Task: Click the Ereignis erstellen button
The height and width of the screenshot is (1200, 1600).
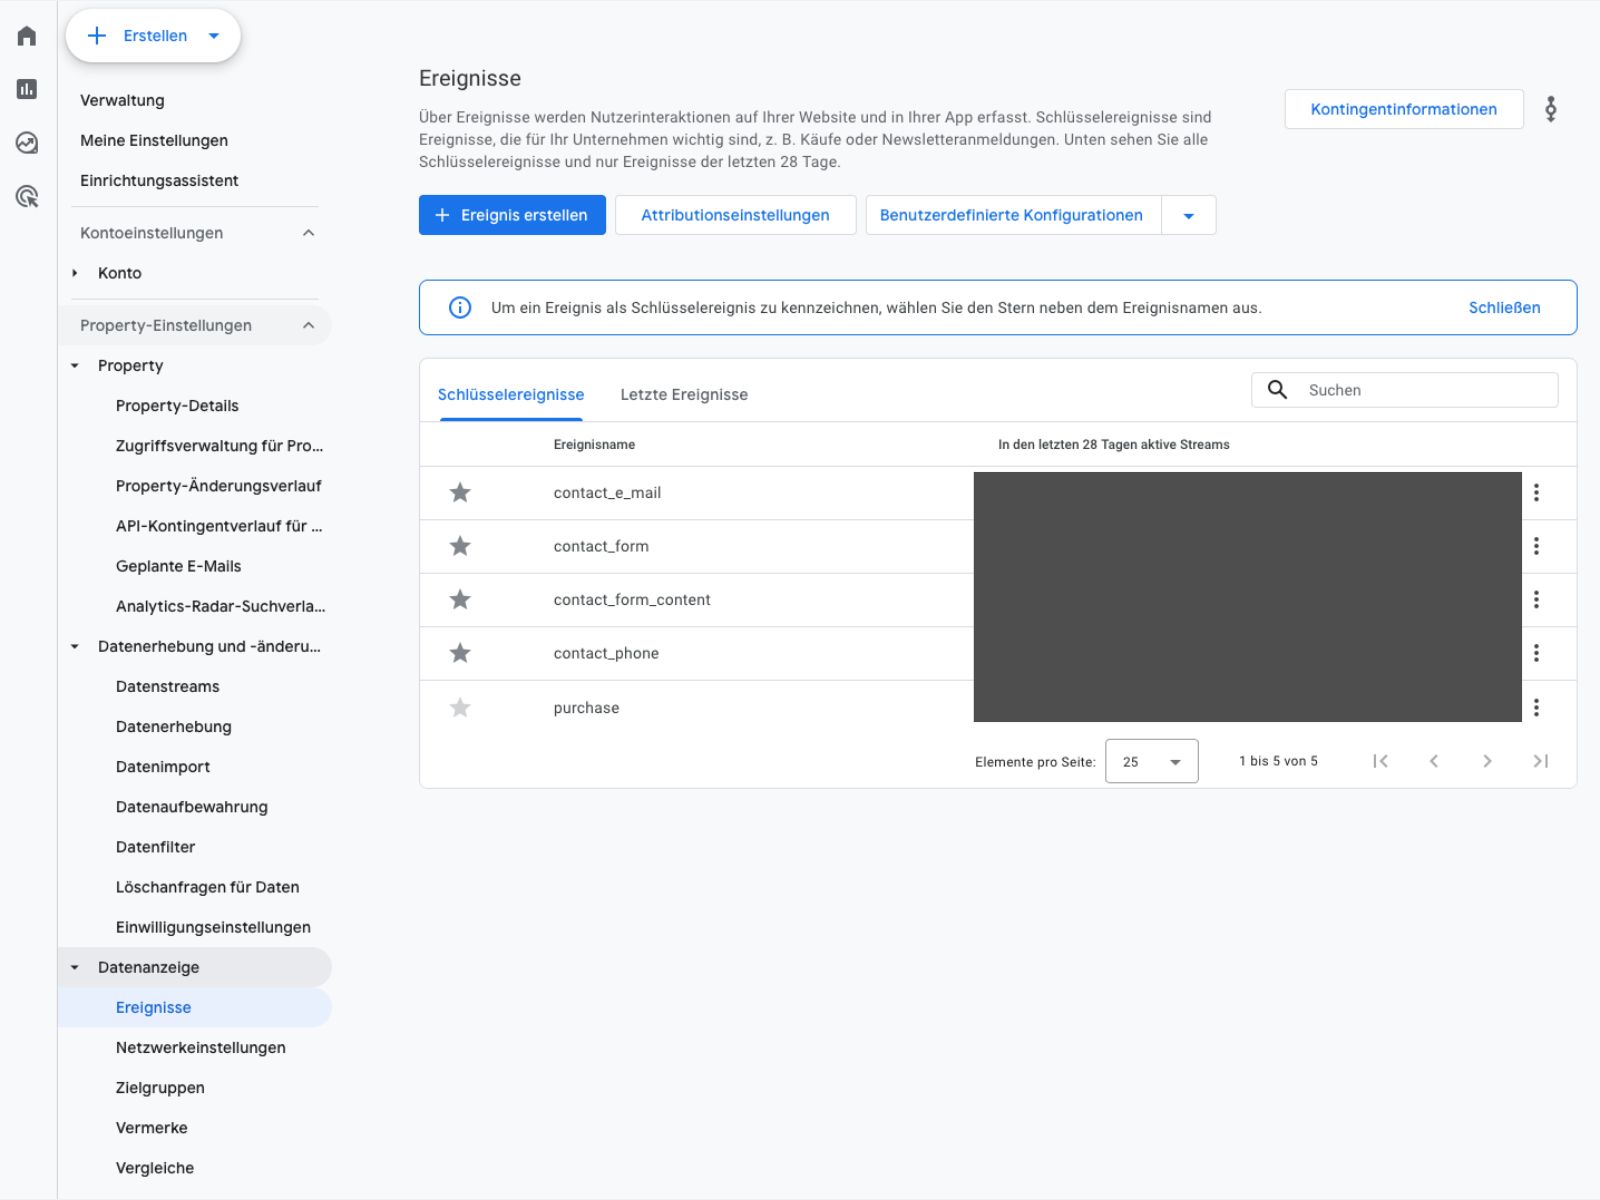Action: 512,215
